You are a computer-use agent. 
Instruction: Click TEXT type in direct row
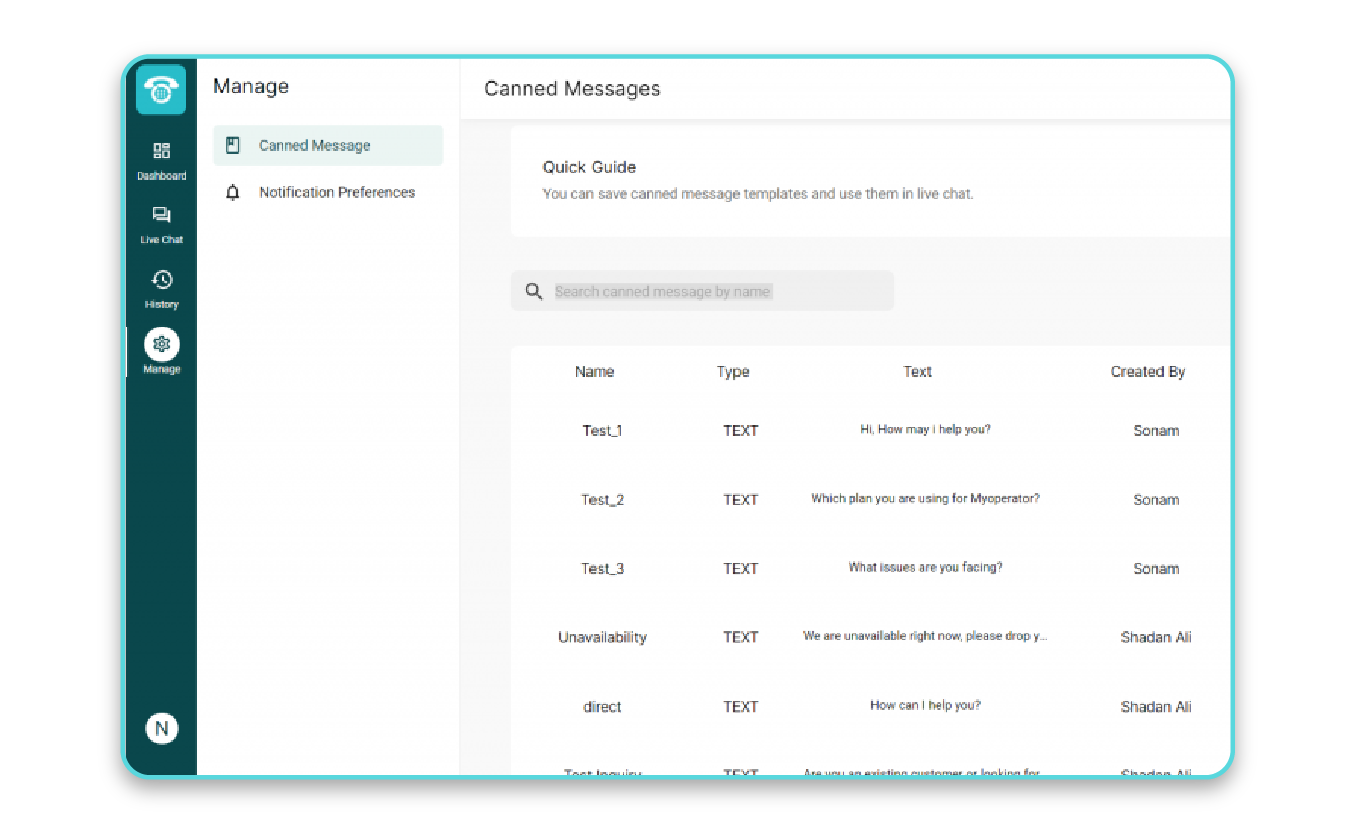click(741, 707)
